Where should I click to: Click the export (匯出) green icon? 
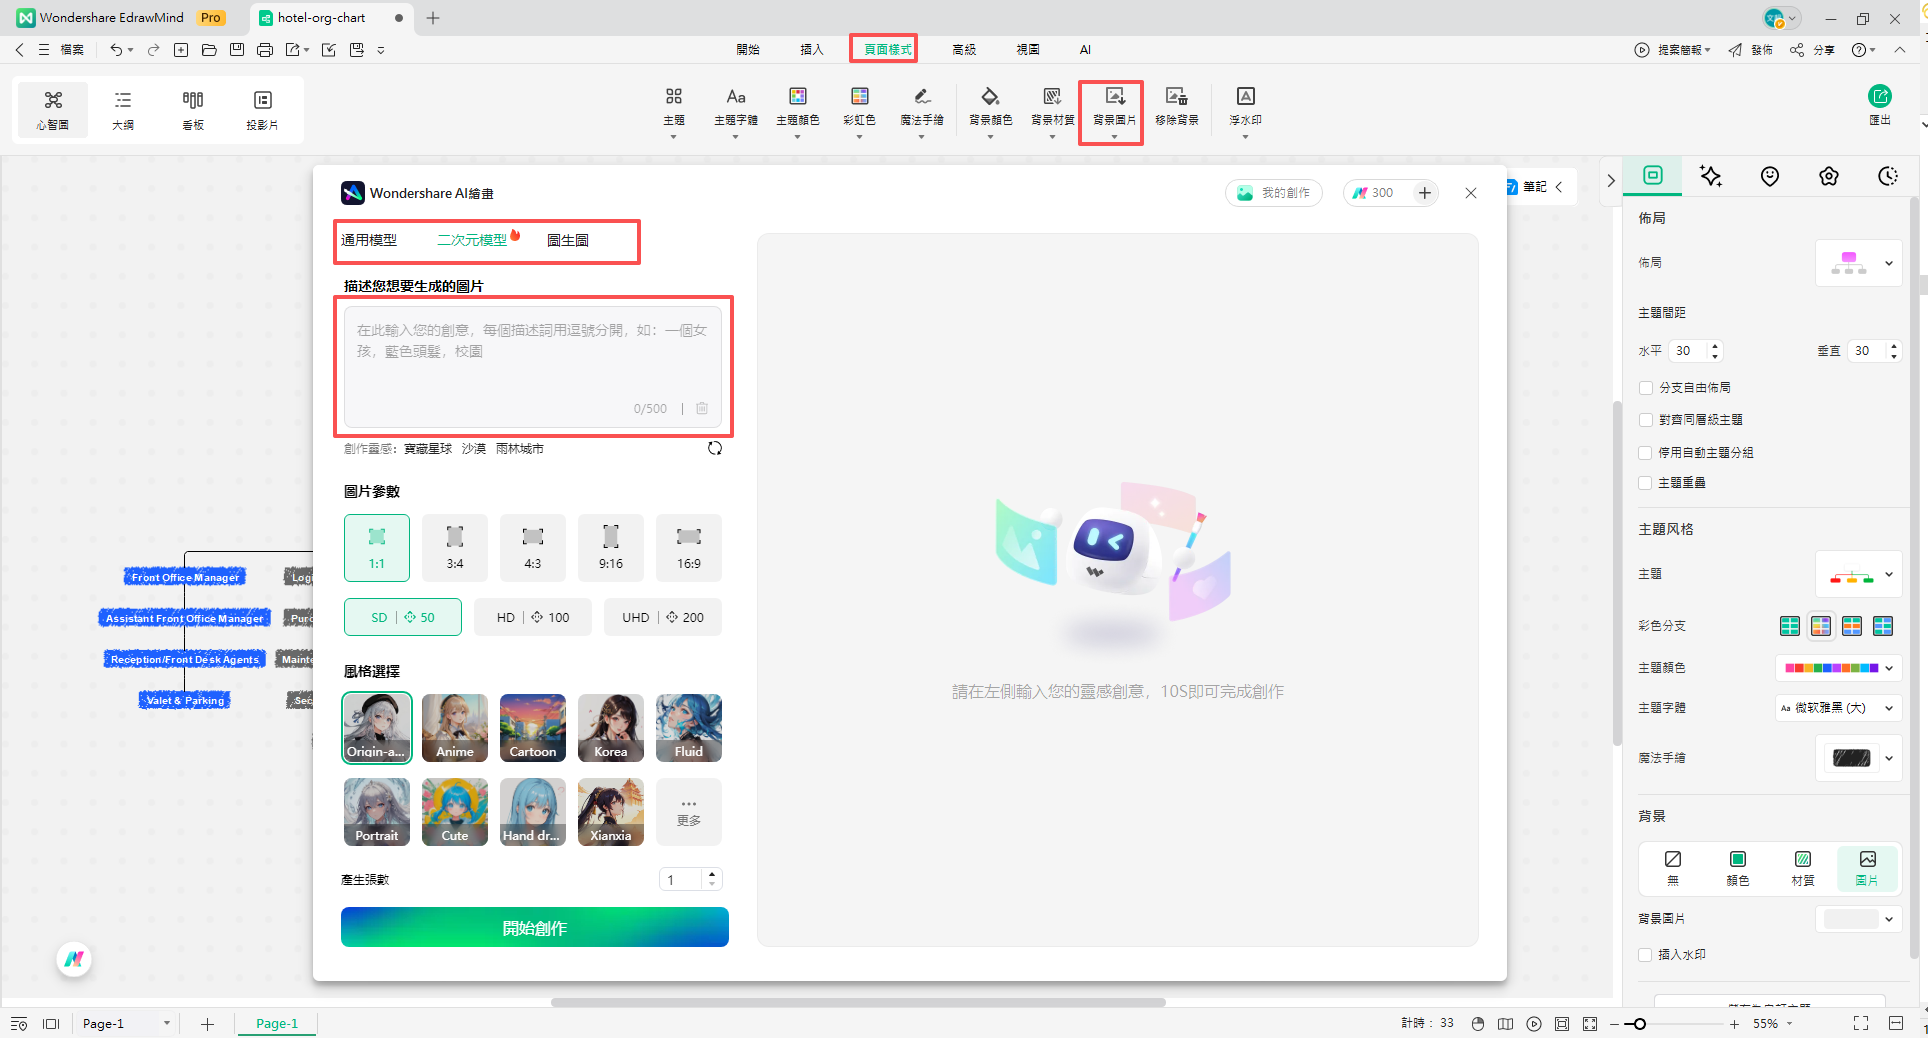coord(1879,97)
